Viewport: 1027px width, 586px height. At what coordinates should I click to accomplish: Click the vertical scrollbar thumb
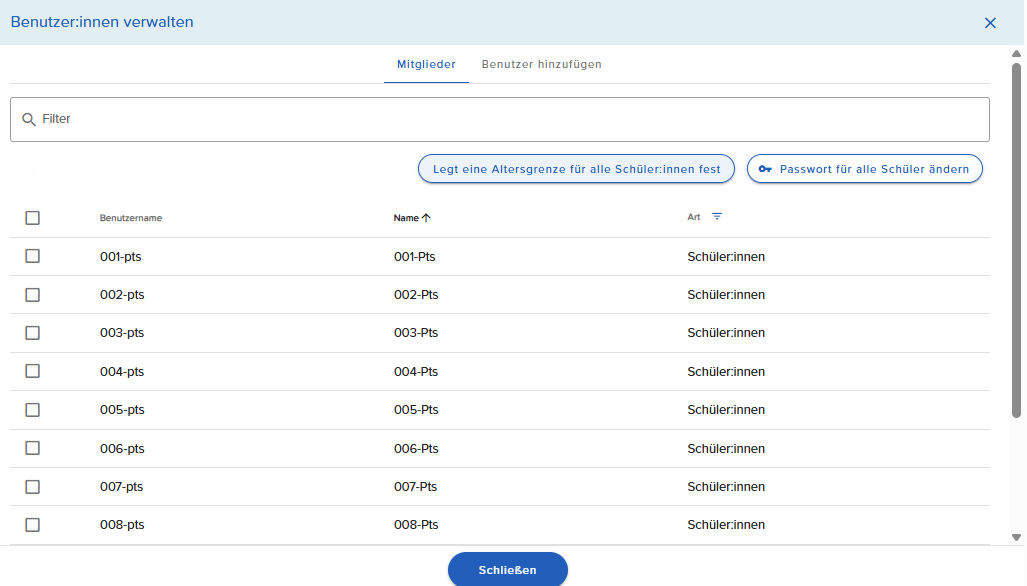[1016, 240]
